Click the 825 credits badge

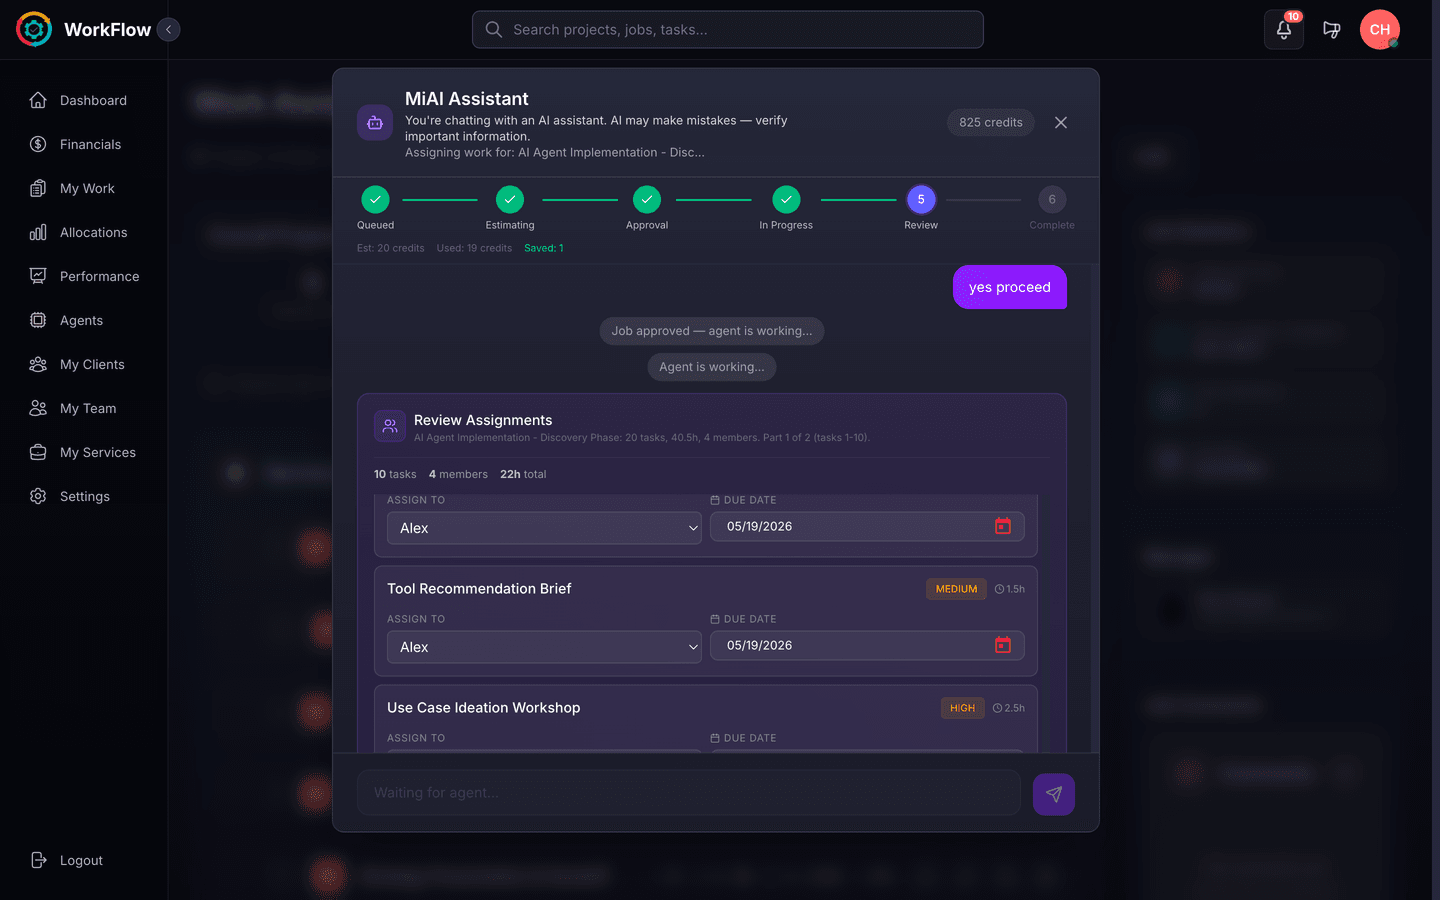991,122
